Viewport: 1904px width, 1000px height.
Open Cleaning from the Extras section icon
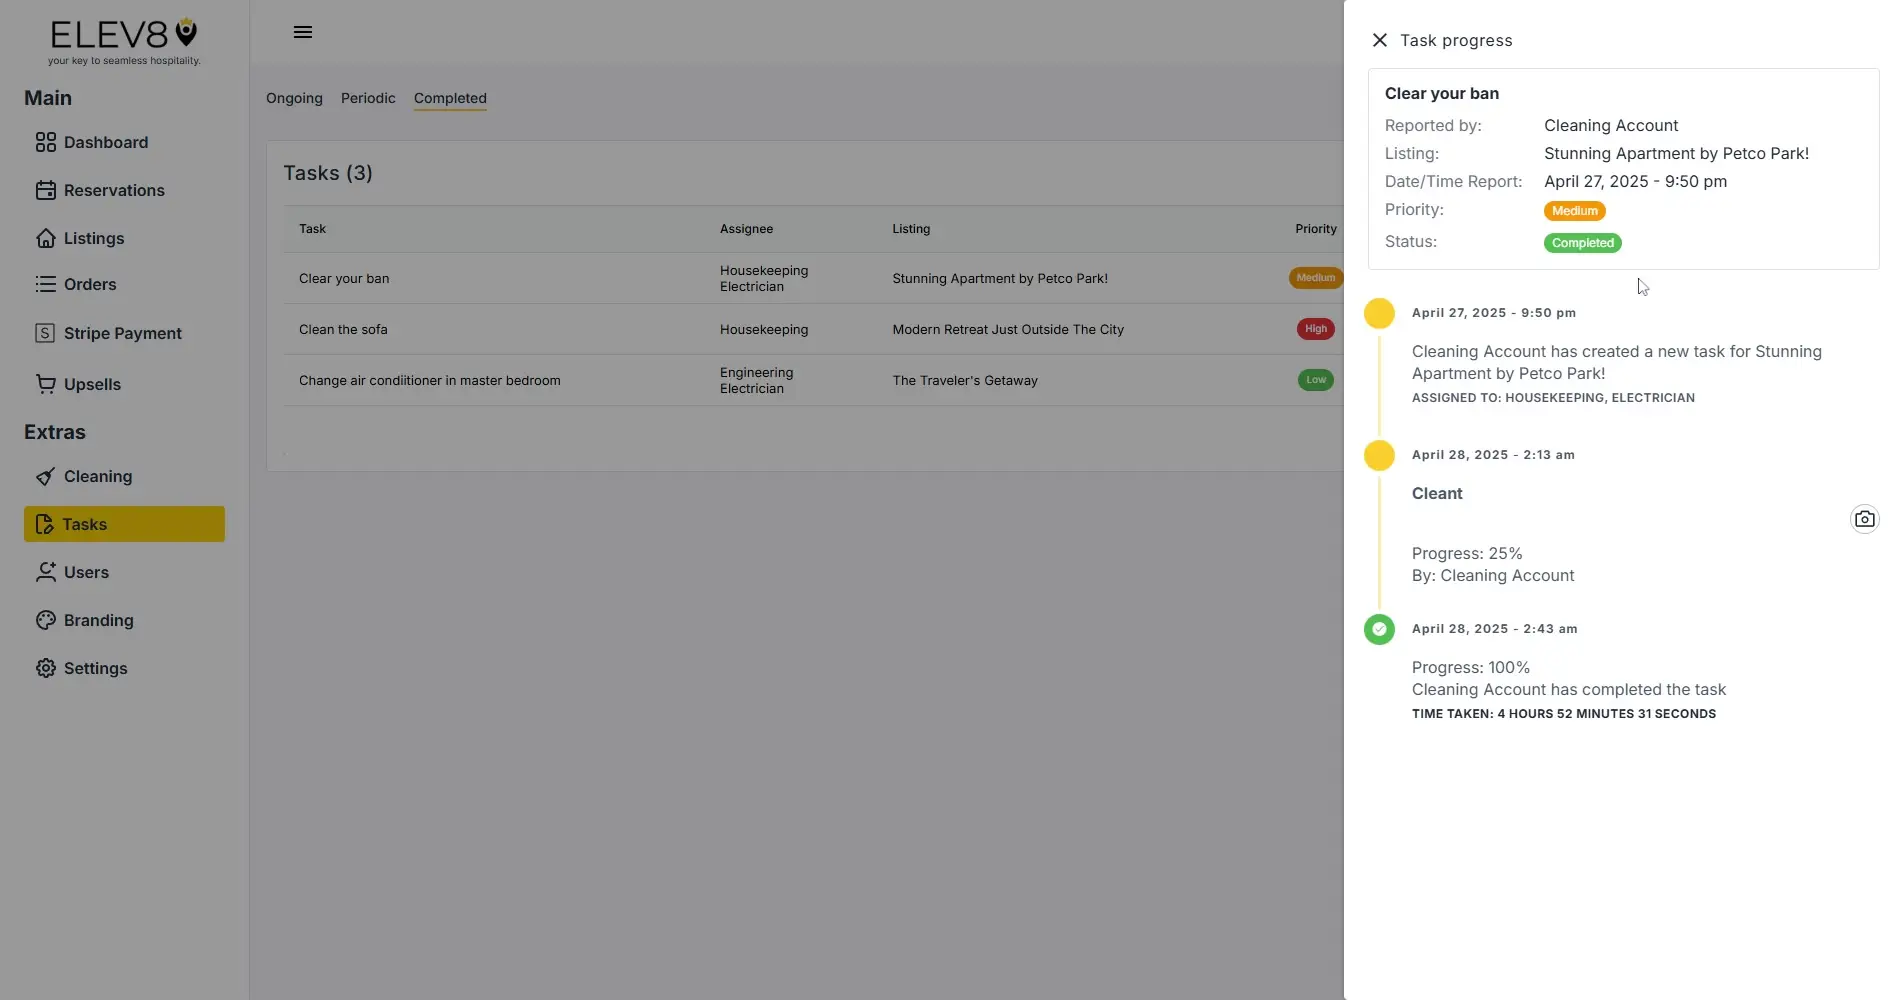(46, 476)
